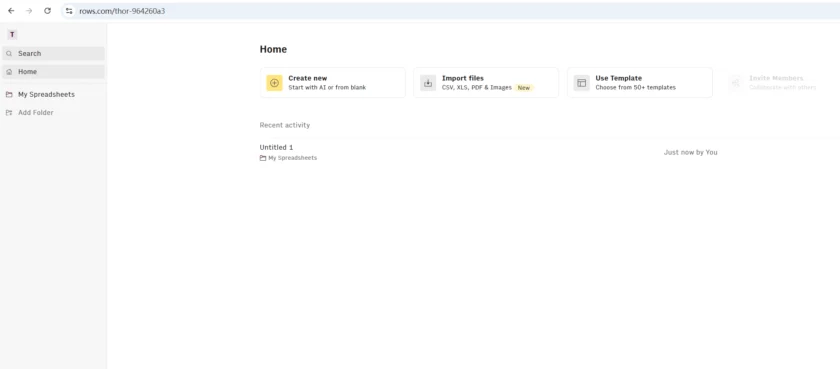Screen dimensions: 840x369
Task: Click the Recent activity label
Action: (x=284, y=125)
